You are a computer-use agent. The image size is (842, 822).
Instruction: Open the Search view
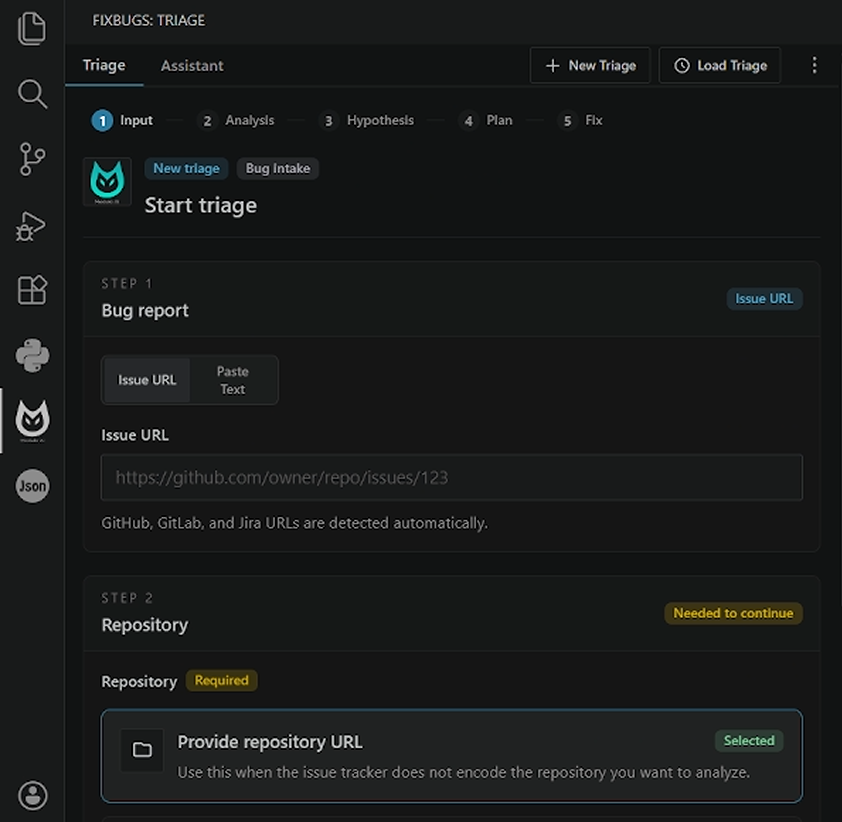point(32,94)
